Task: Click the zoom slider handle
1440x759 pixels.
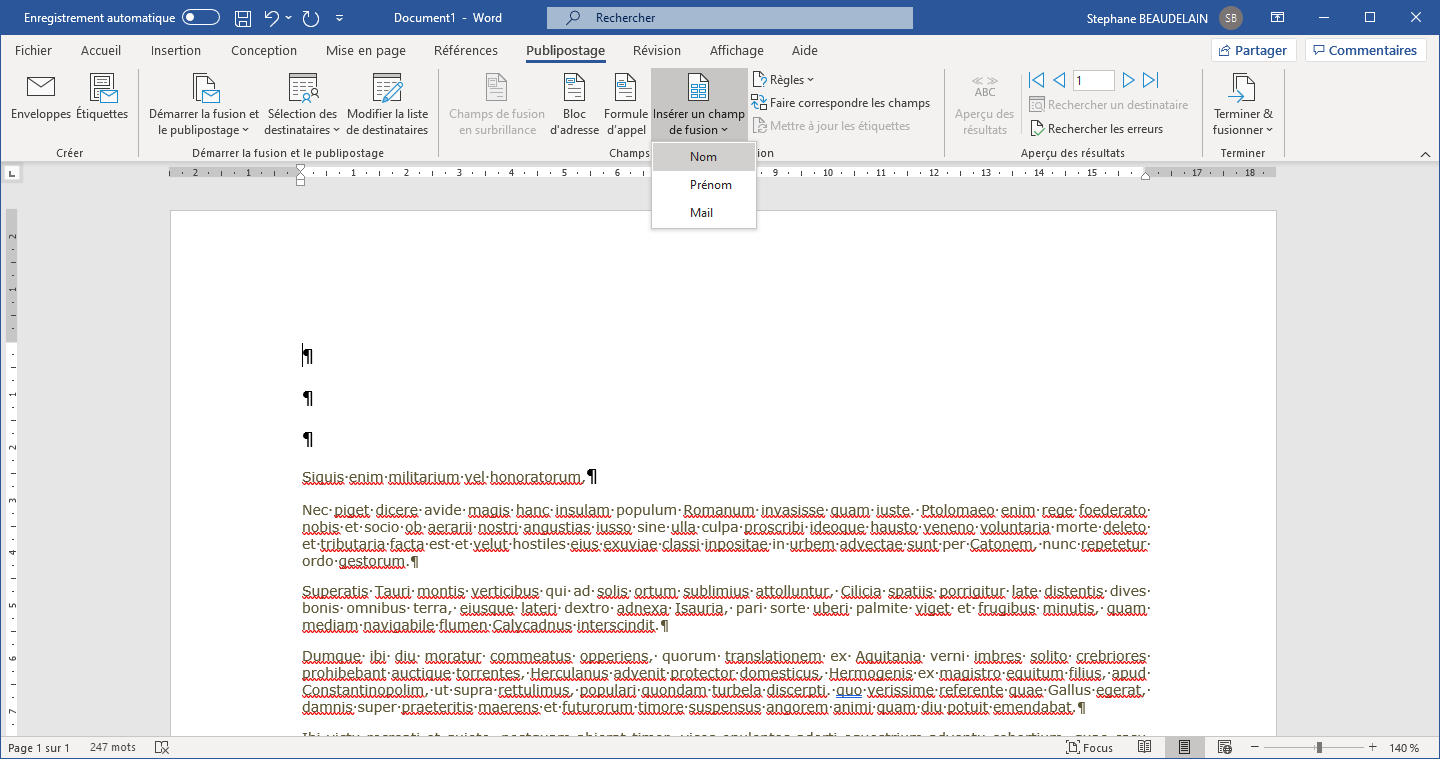Action: [x=1319, y=748]
